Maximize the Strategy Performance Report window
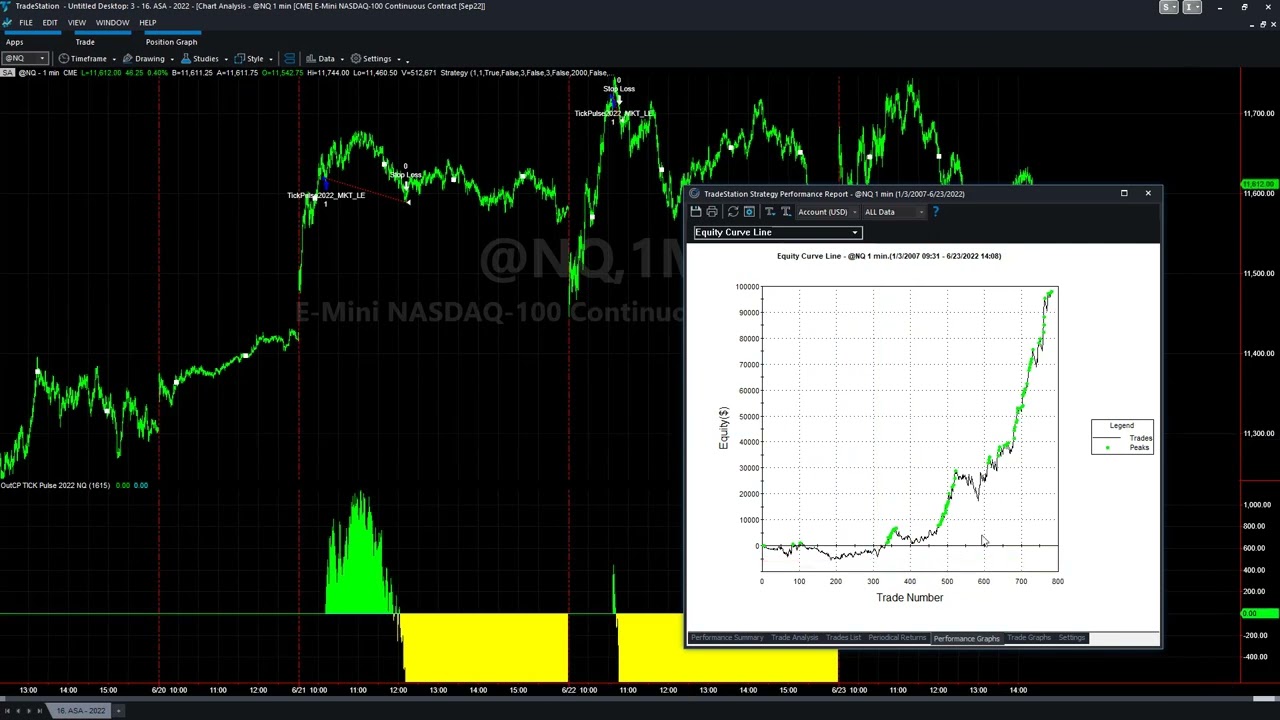This screenshot has height=720, width=1280. point(1124,193)
